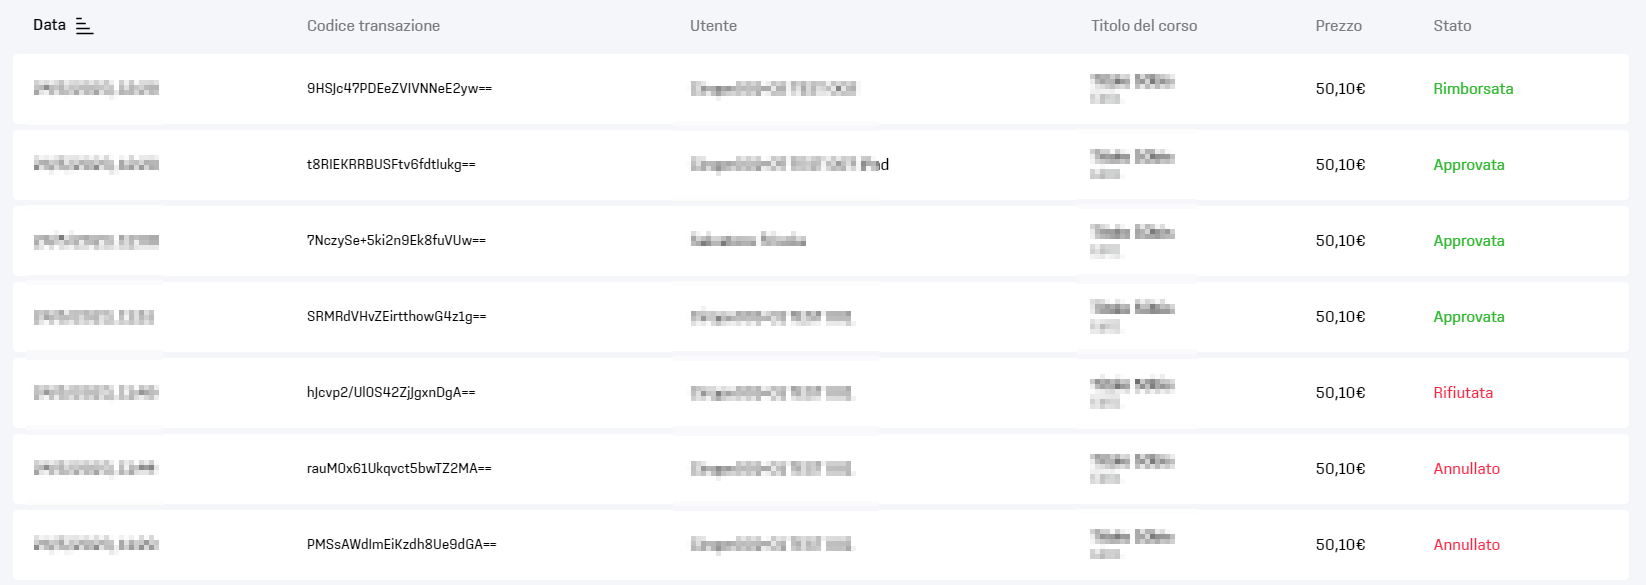Click the Prezzo column header

(x=1338, y=26)
